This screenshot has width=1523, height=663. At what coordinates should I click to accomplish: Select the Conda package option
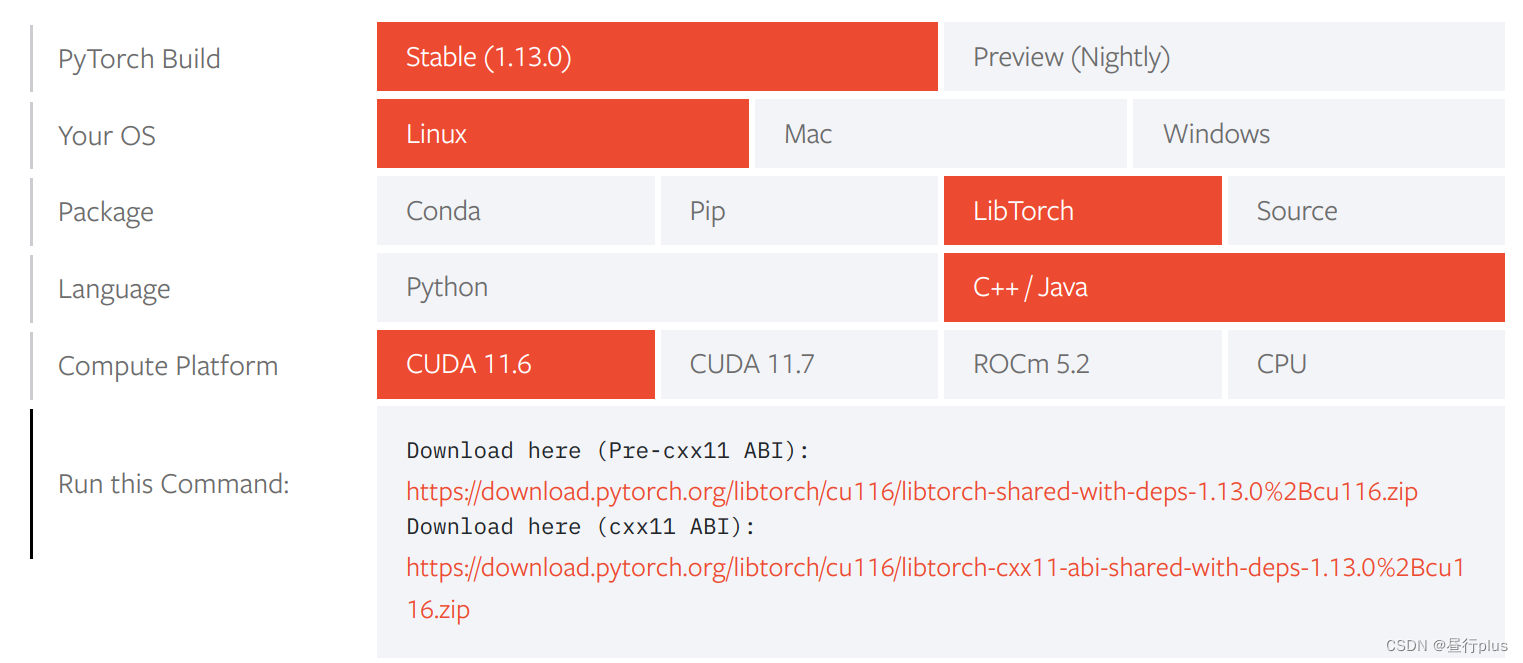tap(516, 210)
